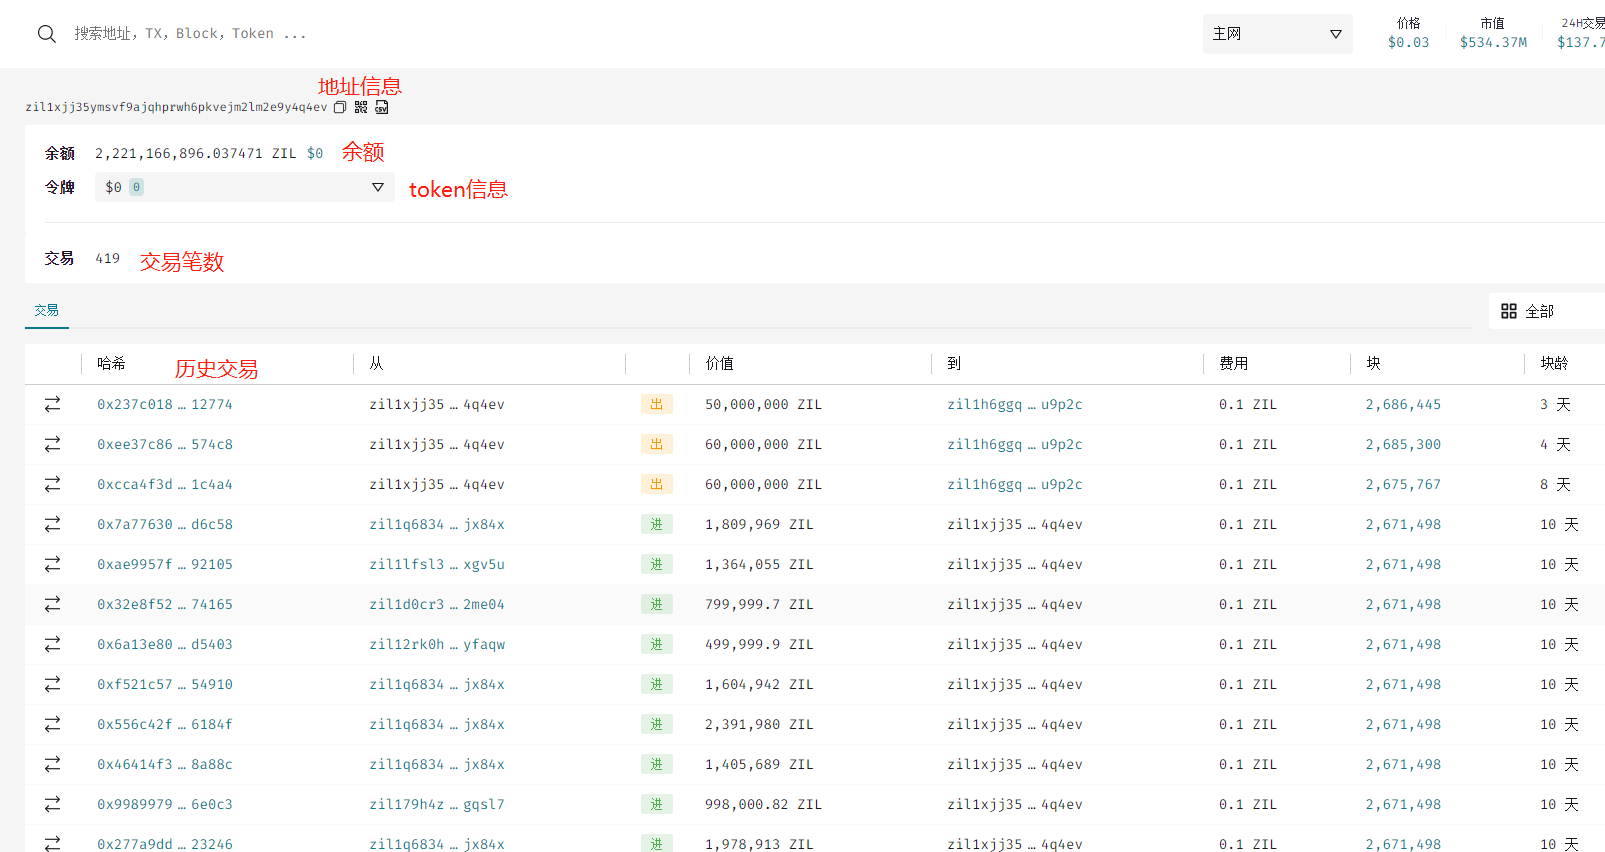Open sender address zil1lfsl3 … xgv5u

(x=436, y=564)
